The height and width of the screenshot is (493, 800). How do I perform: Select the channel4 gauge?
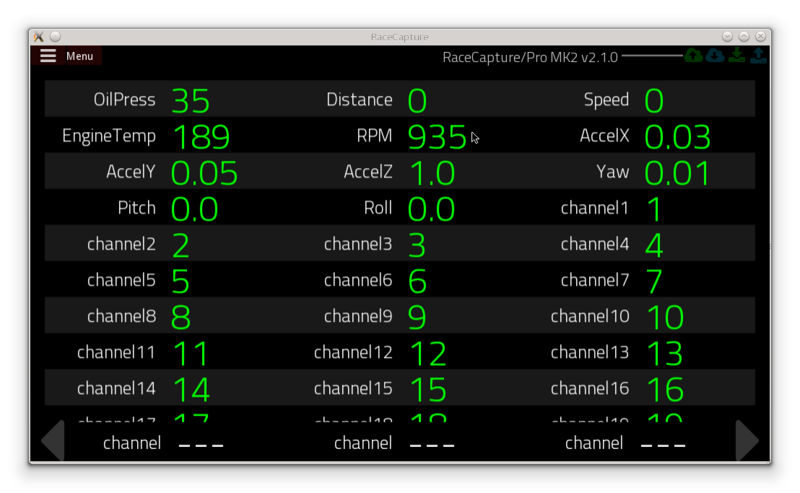tap(637, 244)
